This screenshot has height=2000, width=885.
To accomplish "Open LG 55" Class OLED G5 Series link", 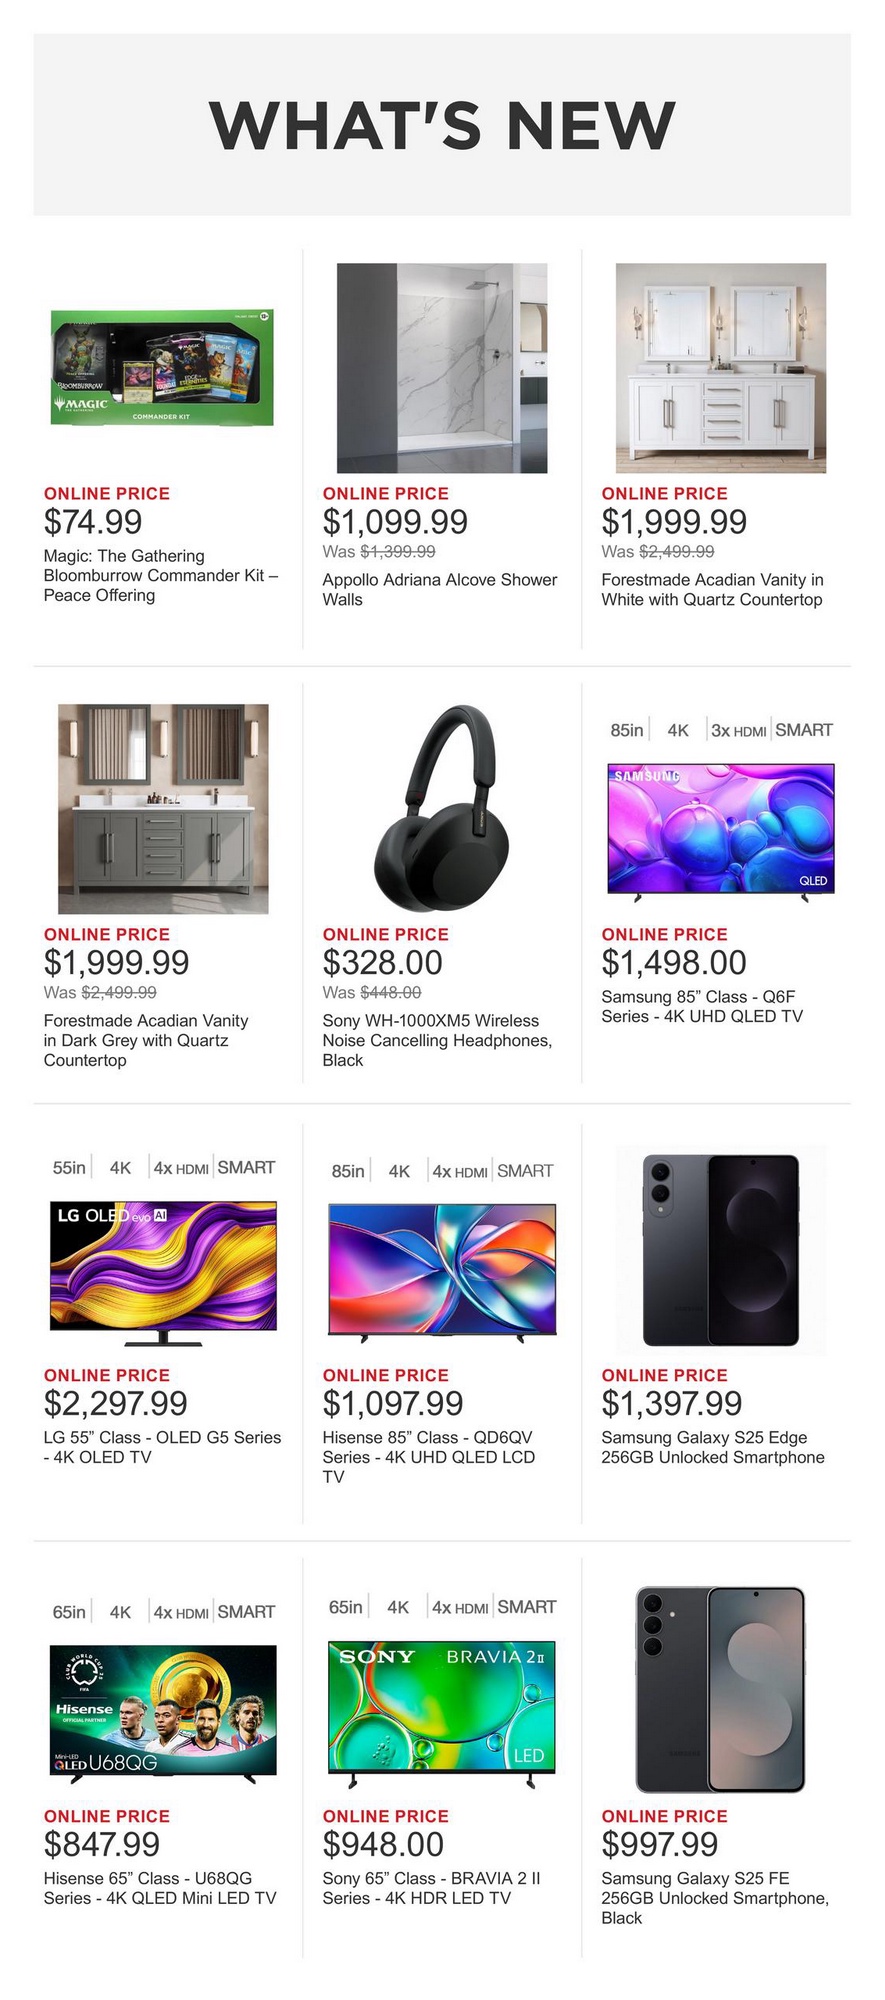I will (x=162, y=1447).
